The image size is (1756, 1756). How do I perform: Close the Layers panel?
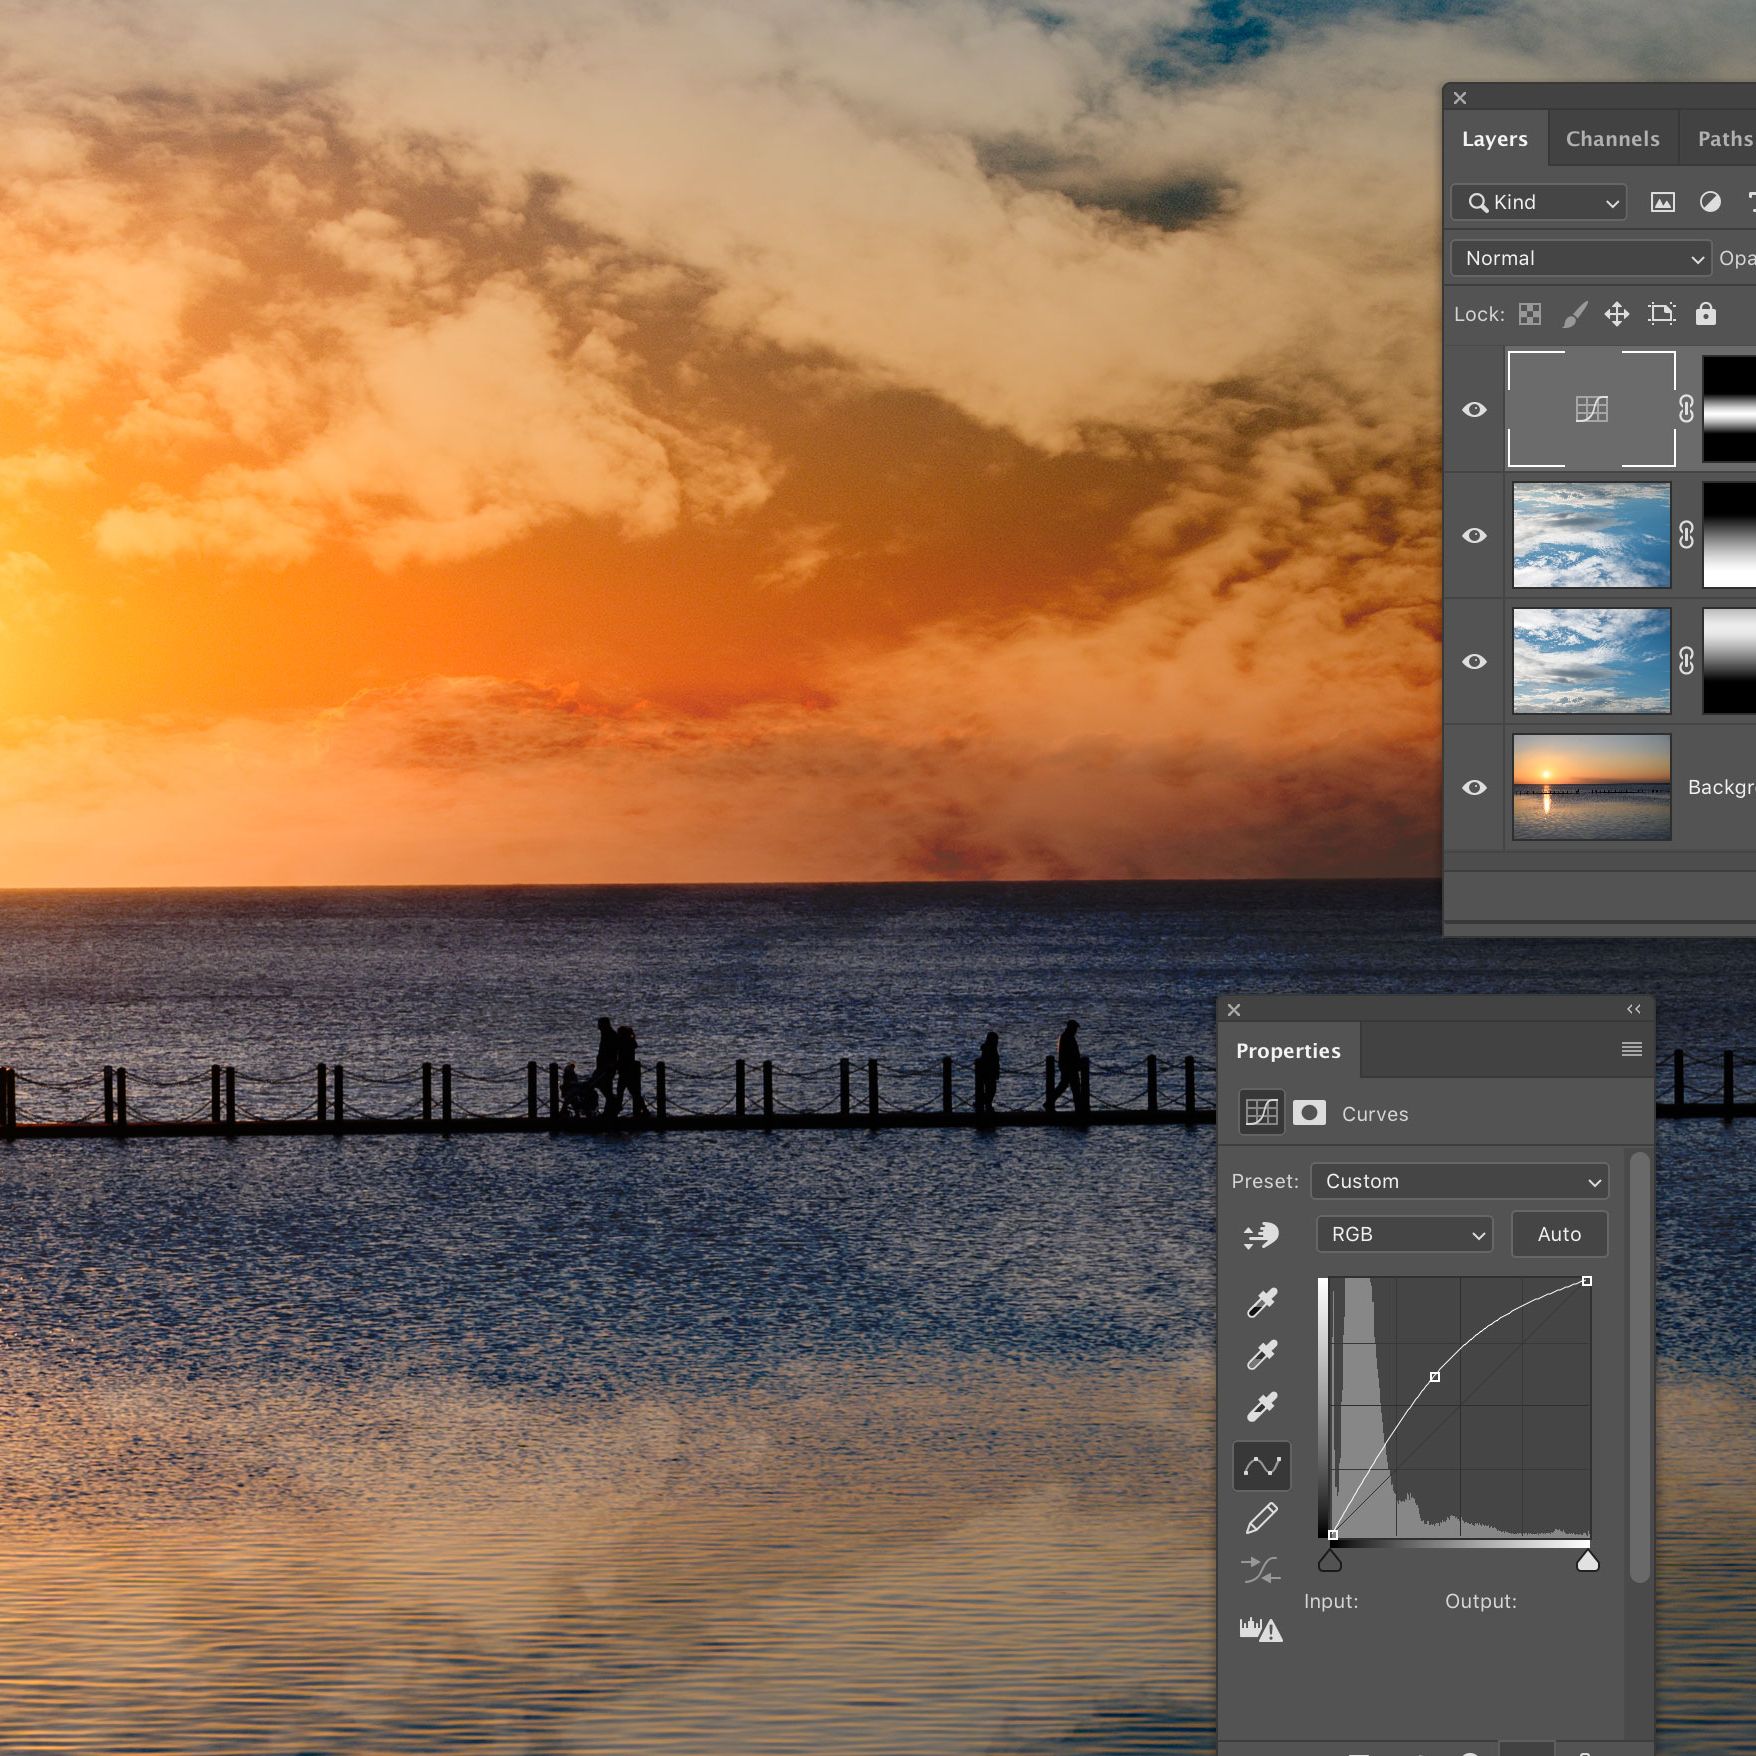(1460, 98)
